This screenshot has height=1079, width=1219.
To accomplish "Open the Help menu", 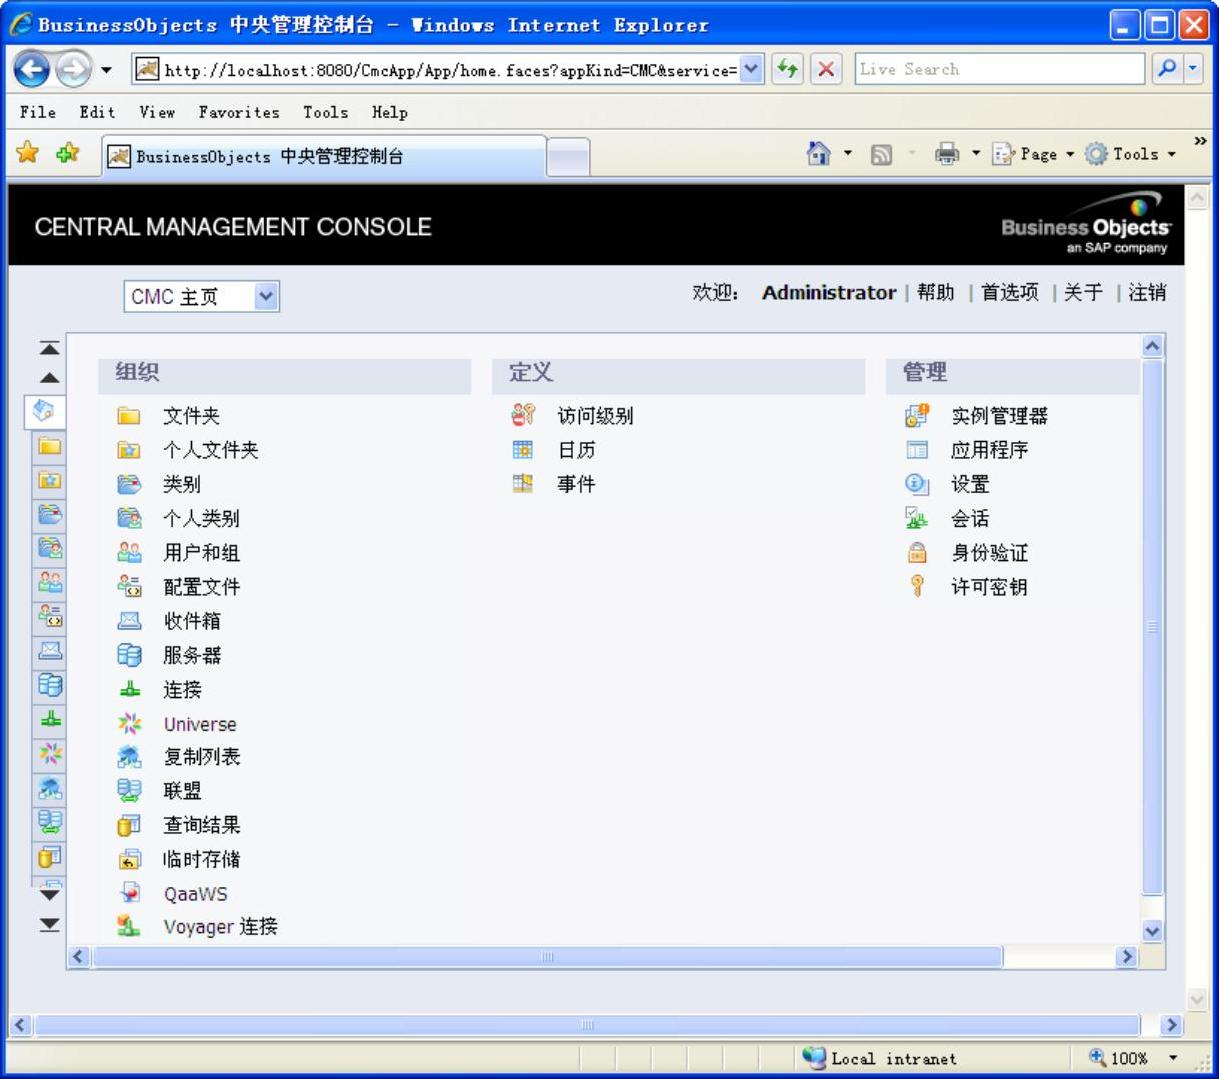I will click(390, 112).
